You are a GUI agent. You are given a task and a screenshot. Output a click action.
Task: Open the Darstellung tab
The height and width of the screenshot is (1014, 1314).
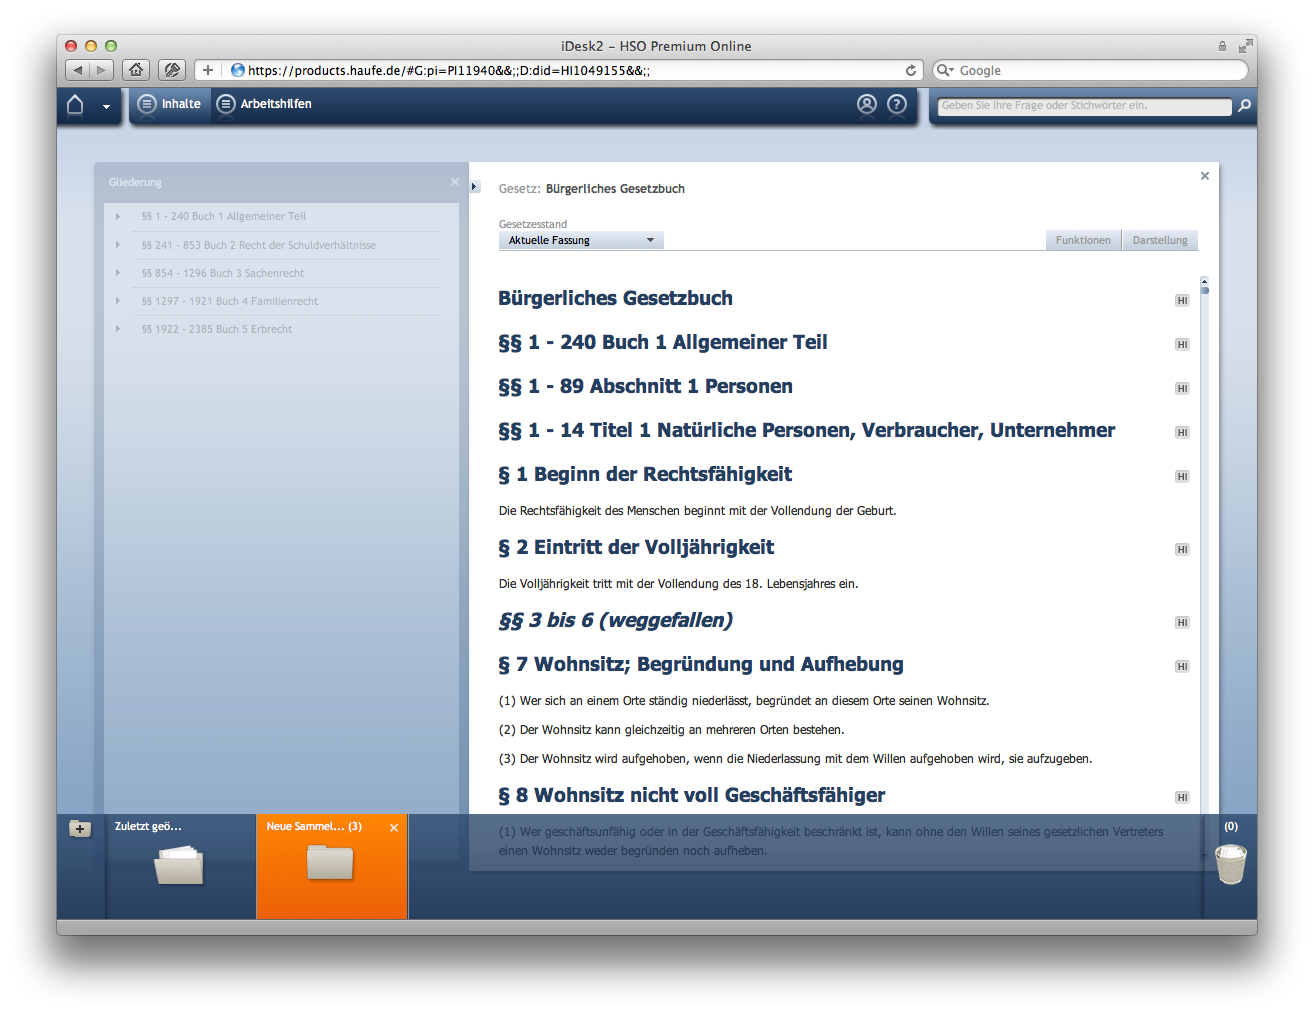click(x=1160, y=240)
